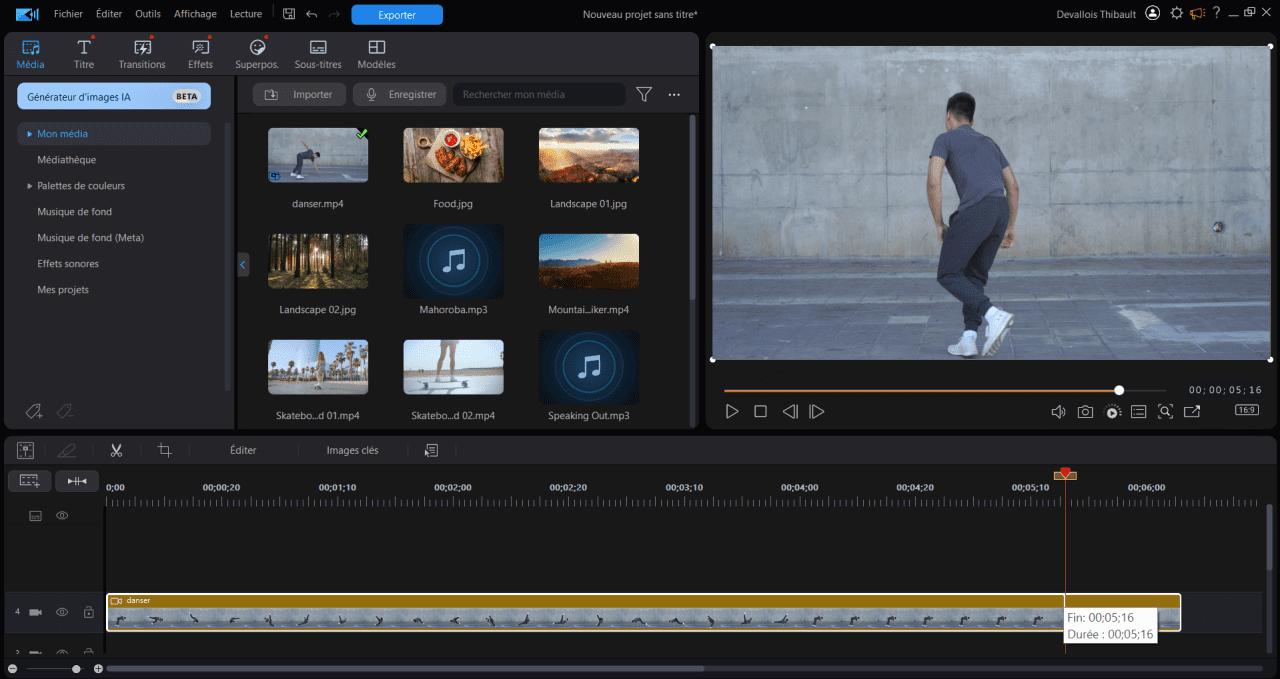
Task: Toggle the eye icon on subtitle track
Action: (62, 515)
